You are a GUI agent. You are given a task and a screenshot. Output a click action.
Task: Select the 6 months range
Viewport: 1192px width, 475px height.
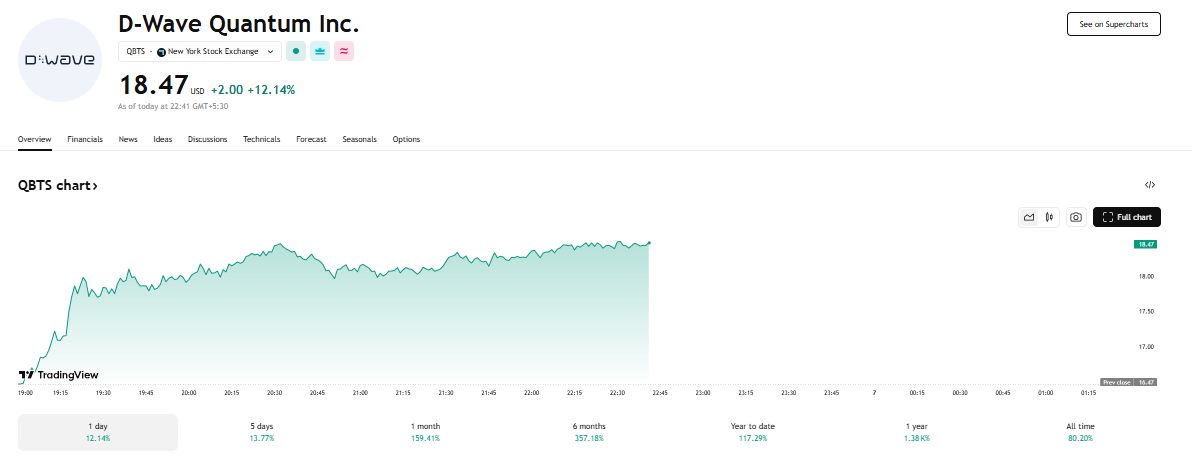(x=589, y=432)
